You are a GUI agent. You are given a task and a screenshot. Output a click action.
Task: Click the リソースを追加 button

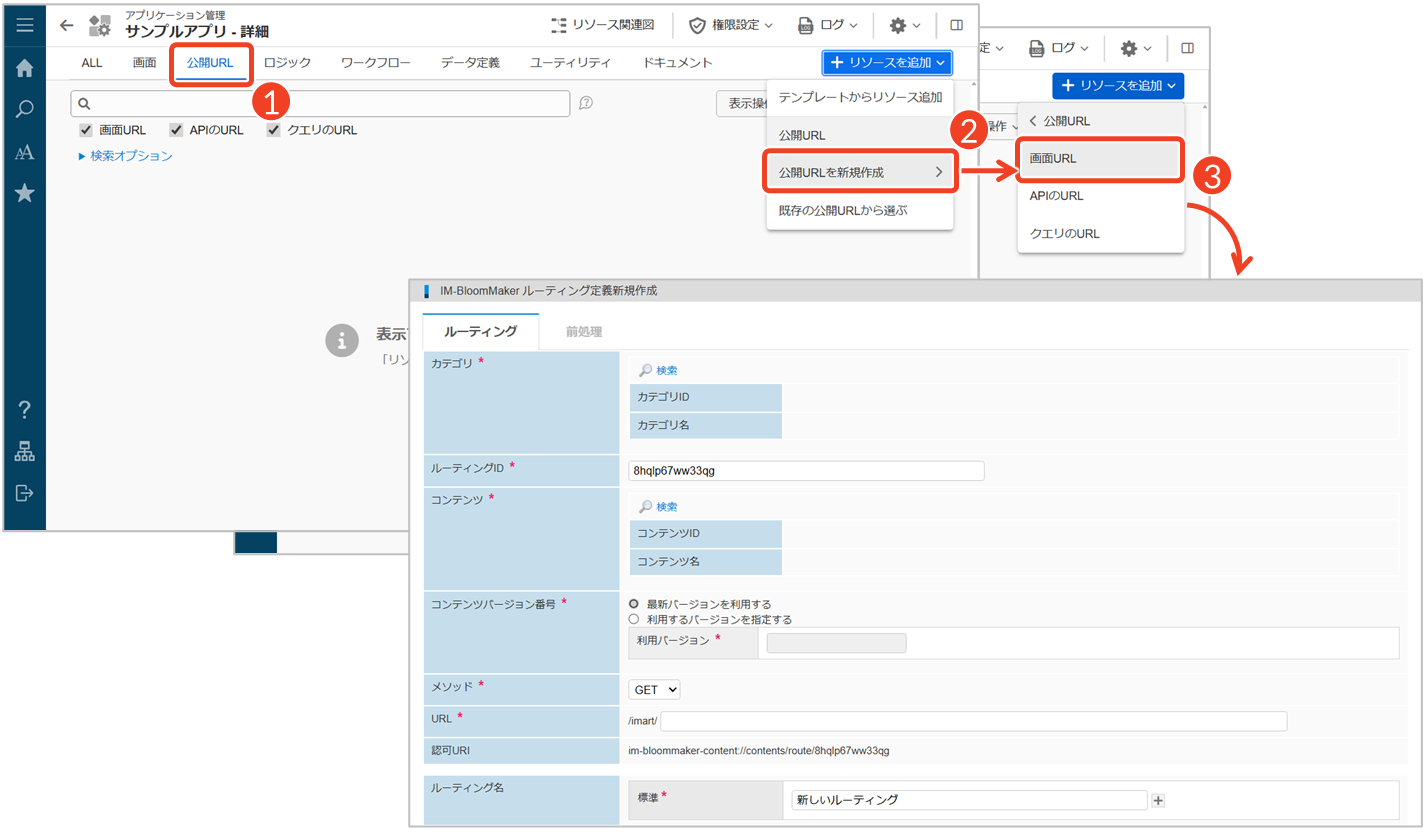[x=887, y=63]
